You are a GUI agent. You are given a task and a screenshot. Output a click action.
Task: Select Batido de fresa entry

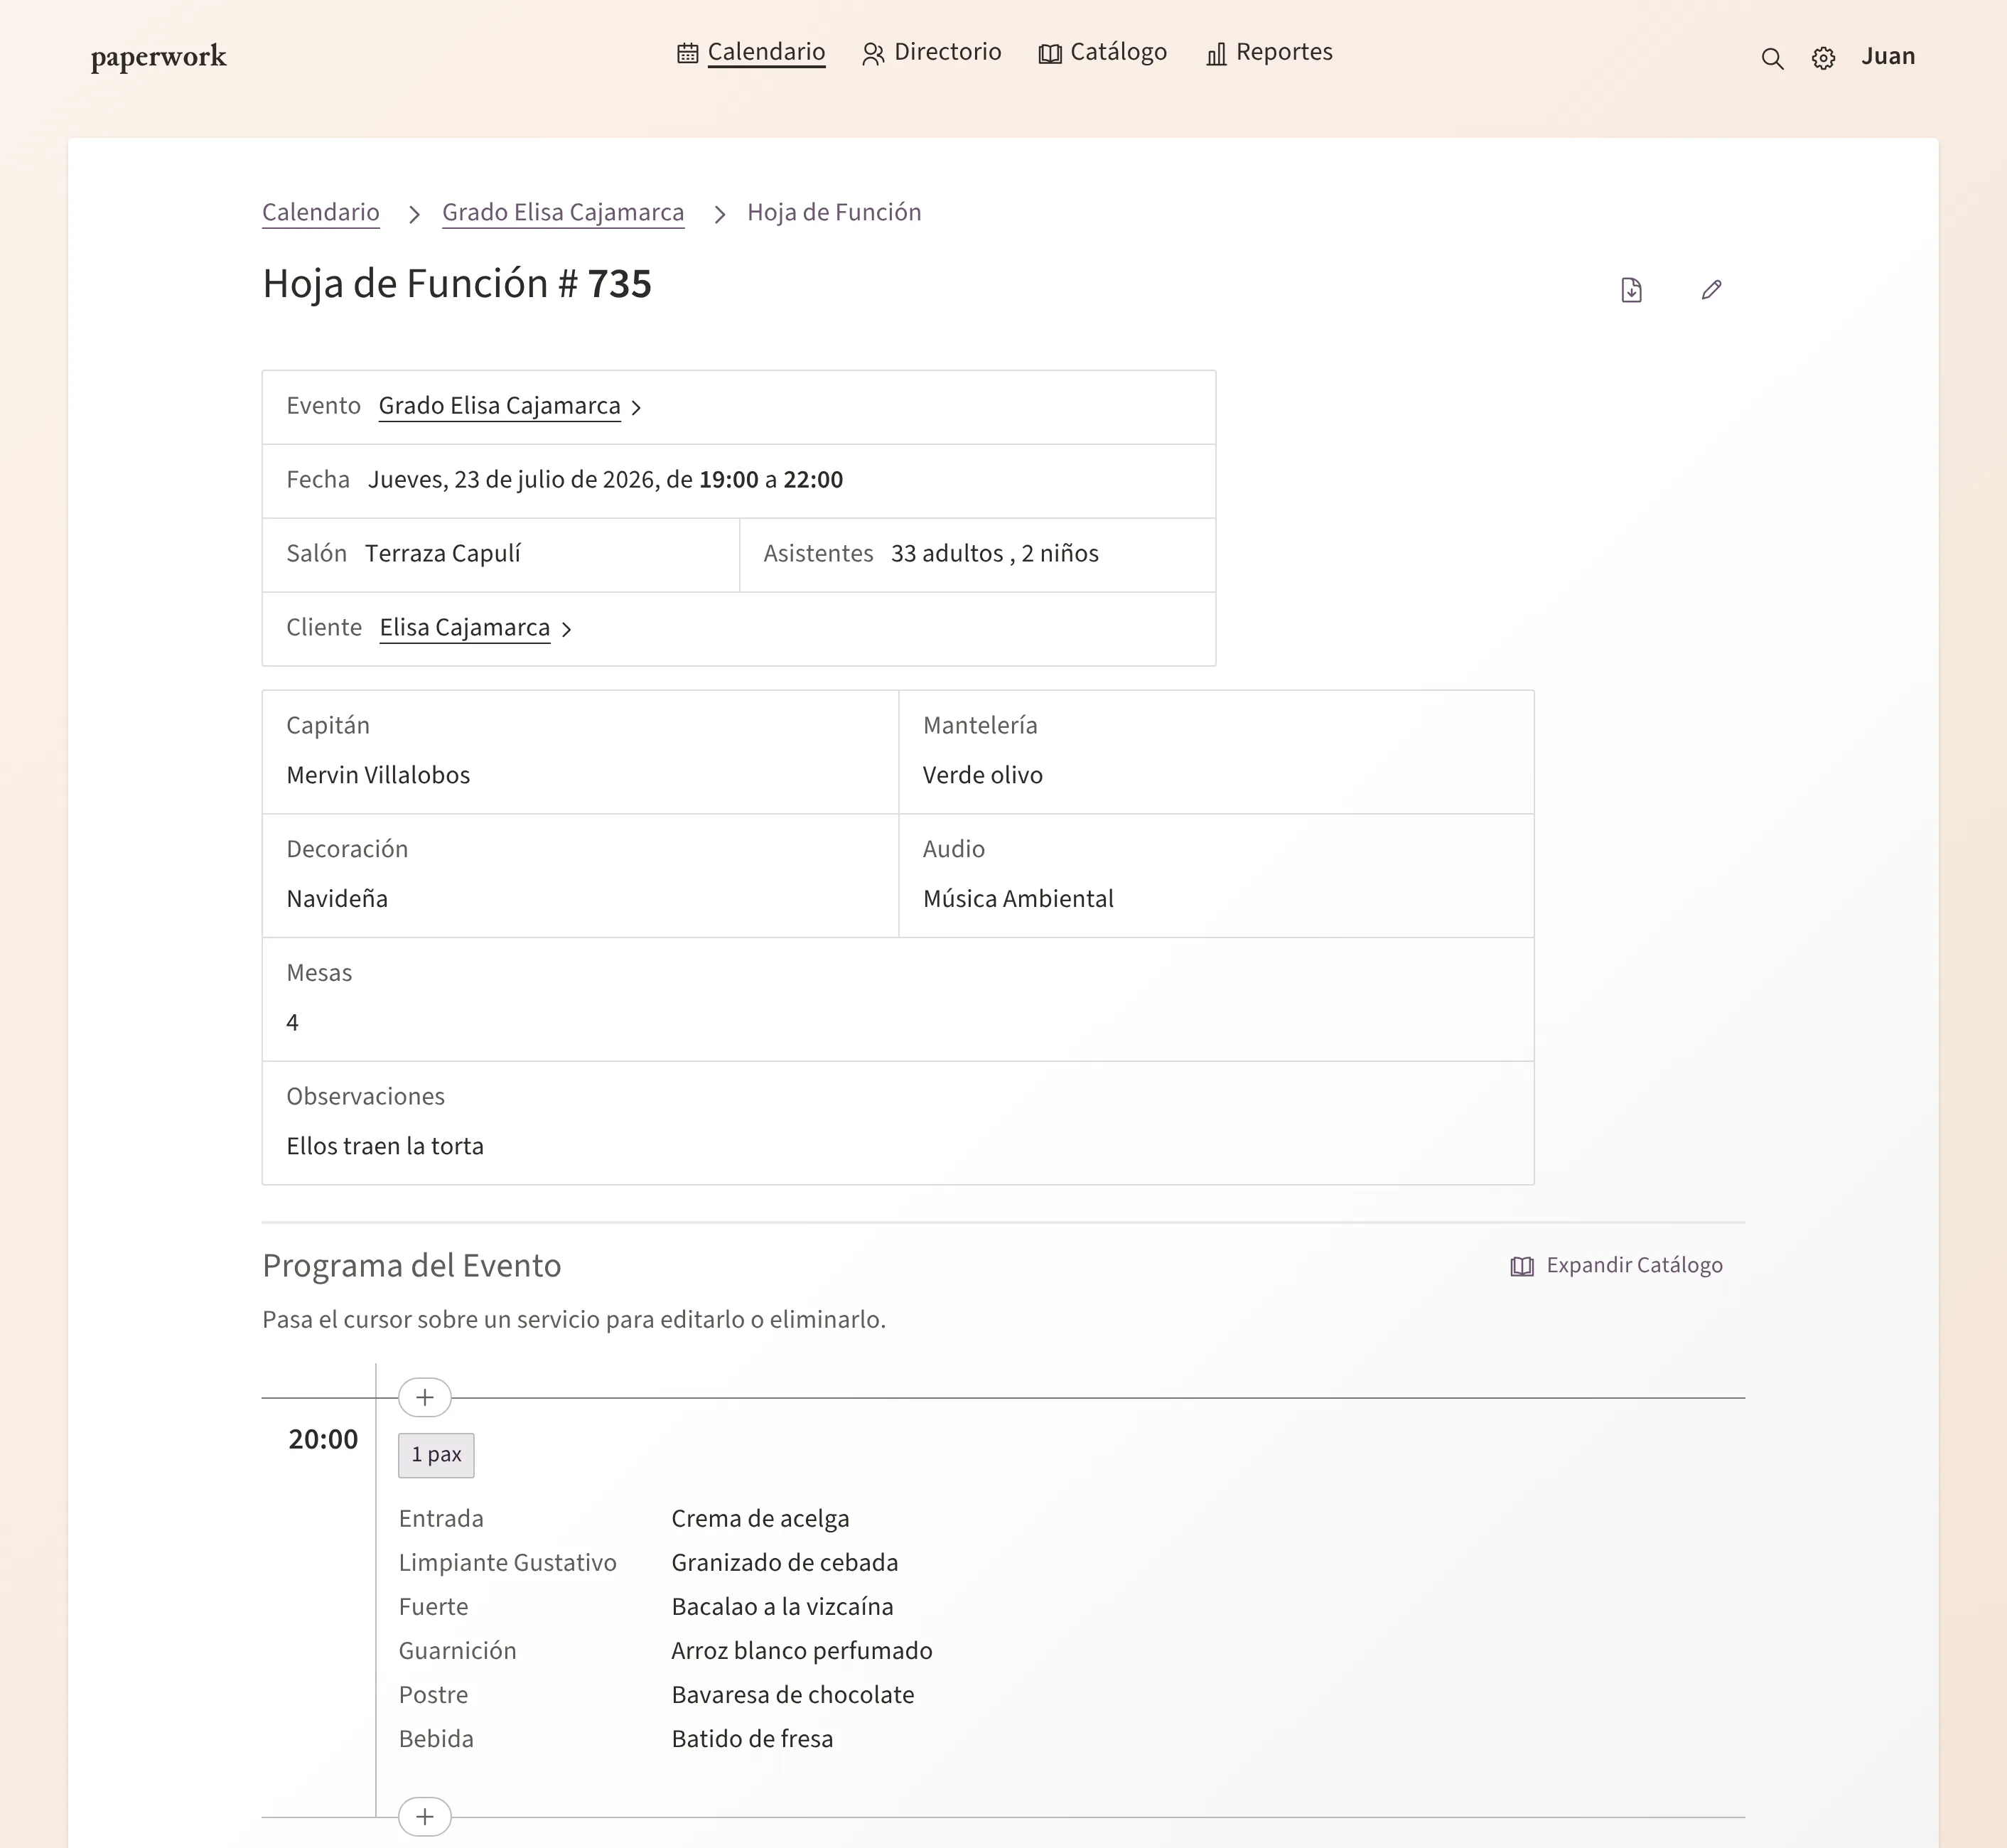click(752, 1739)
